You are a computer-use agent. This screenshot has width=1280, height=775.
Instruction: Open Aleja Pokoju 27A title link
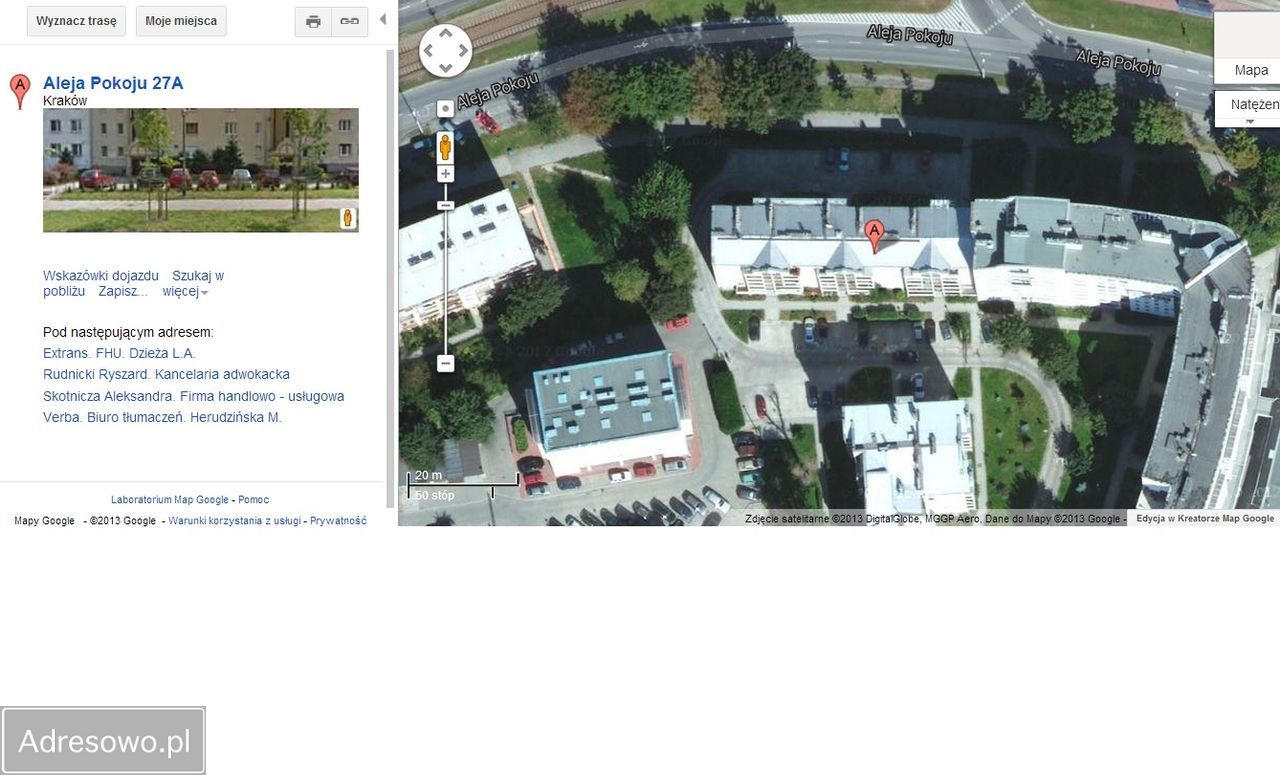click(x=113, y=83)
